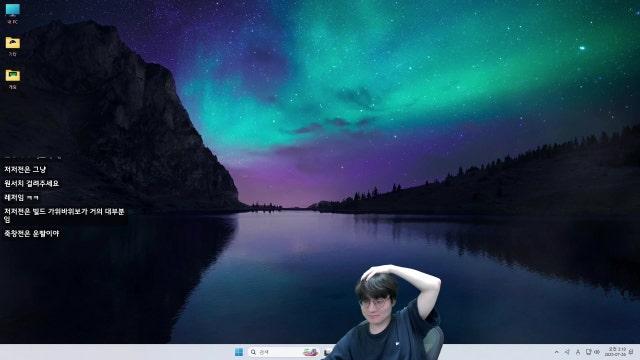Open the notification bell at taskbar end
Screen dimensions: 640x360
631,352
